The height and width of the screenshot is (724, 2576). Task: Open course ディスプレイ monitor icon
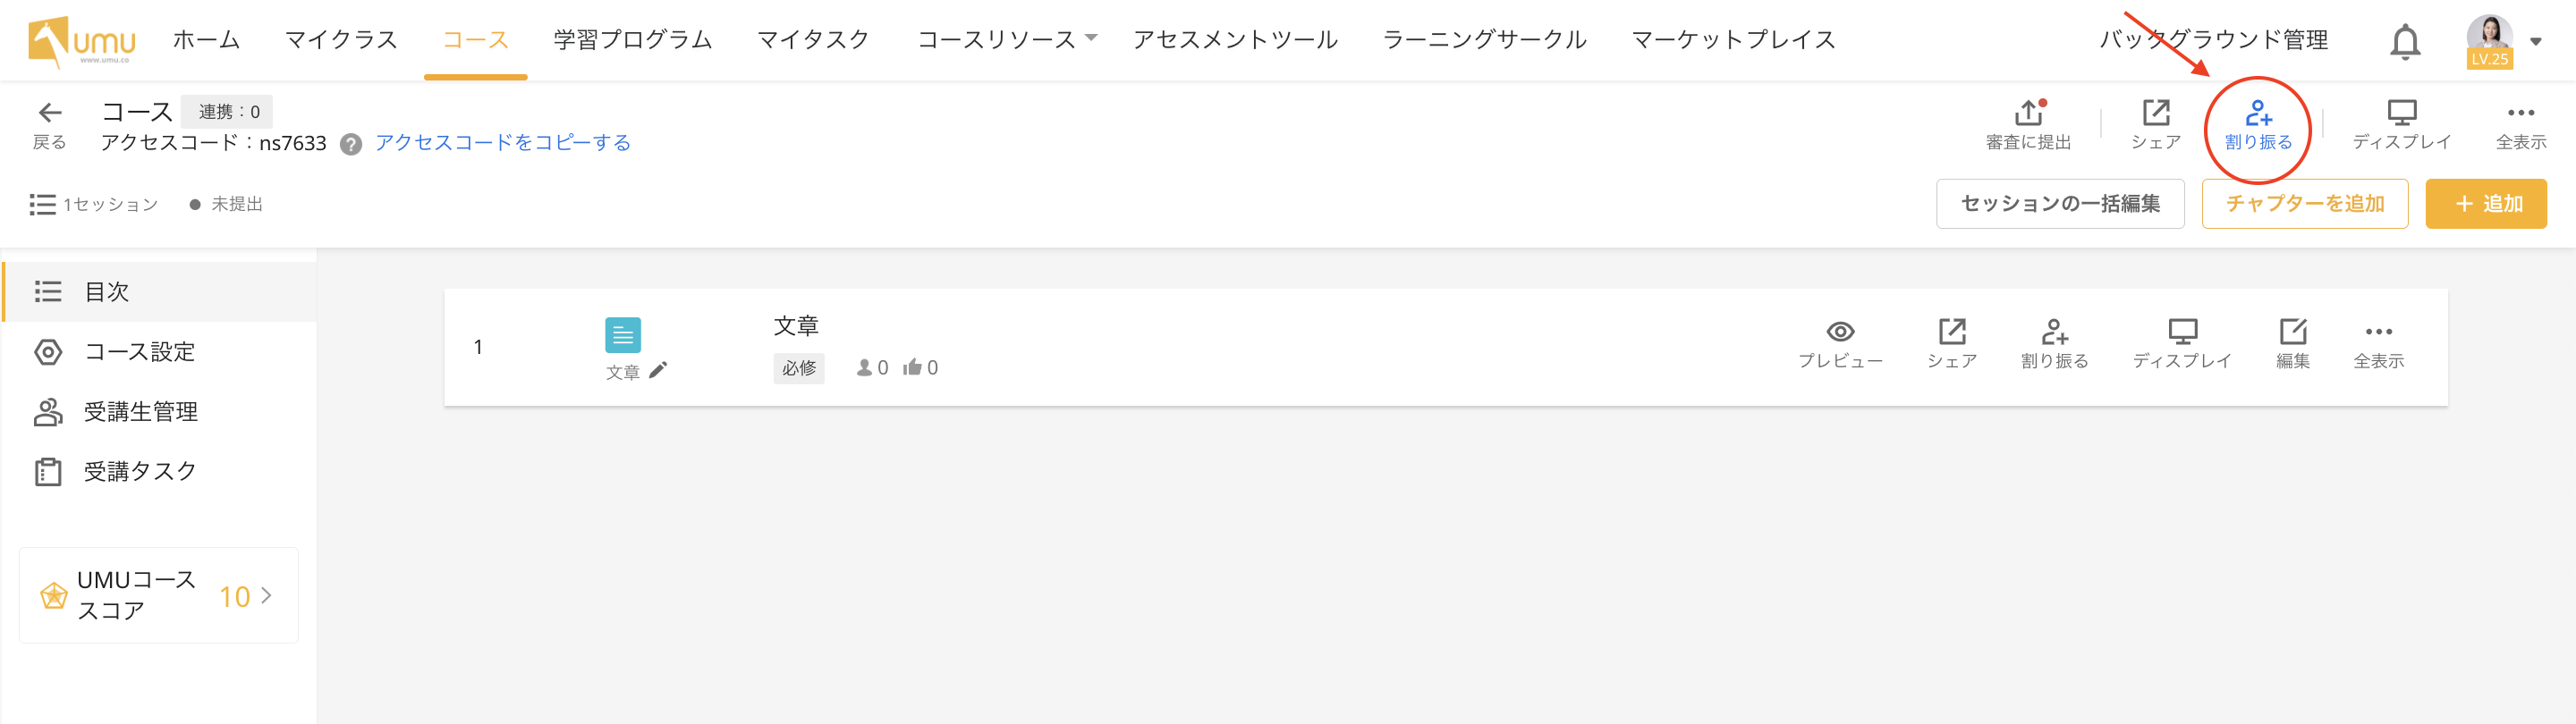tap(2401, 113)
